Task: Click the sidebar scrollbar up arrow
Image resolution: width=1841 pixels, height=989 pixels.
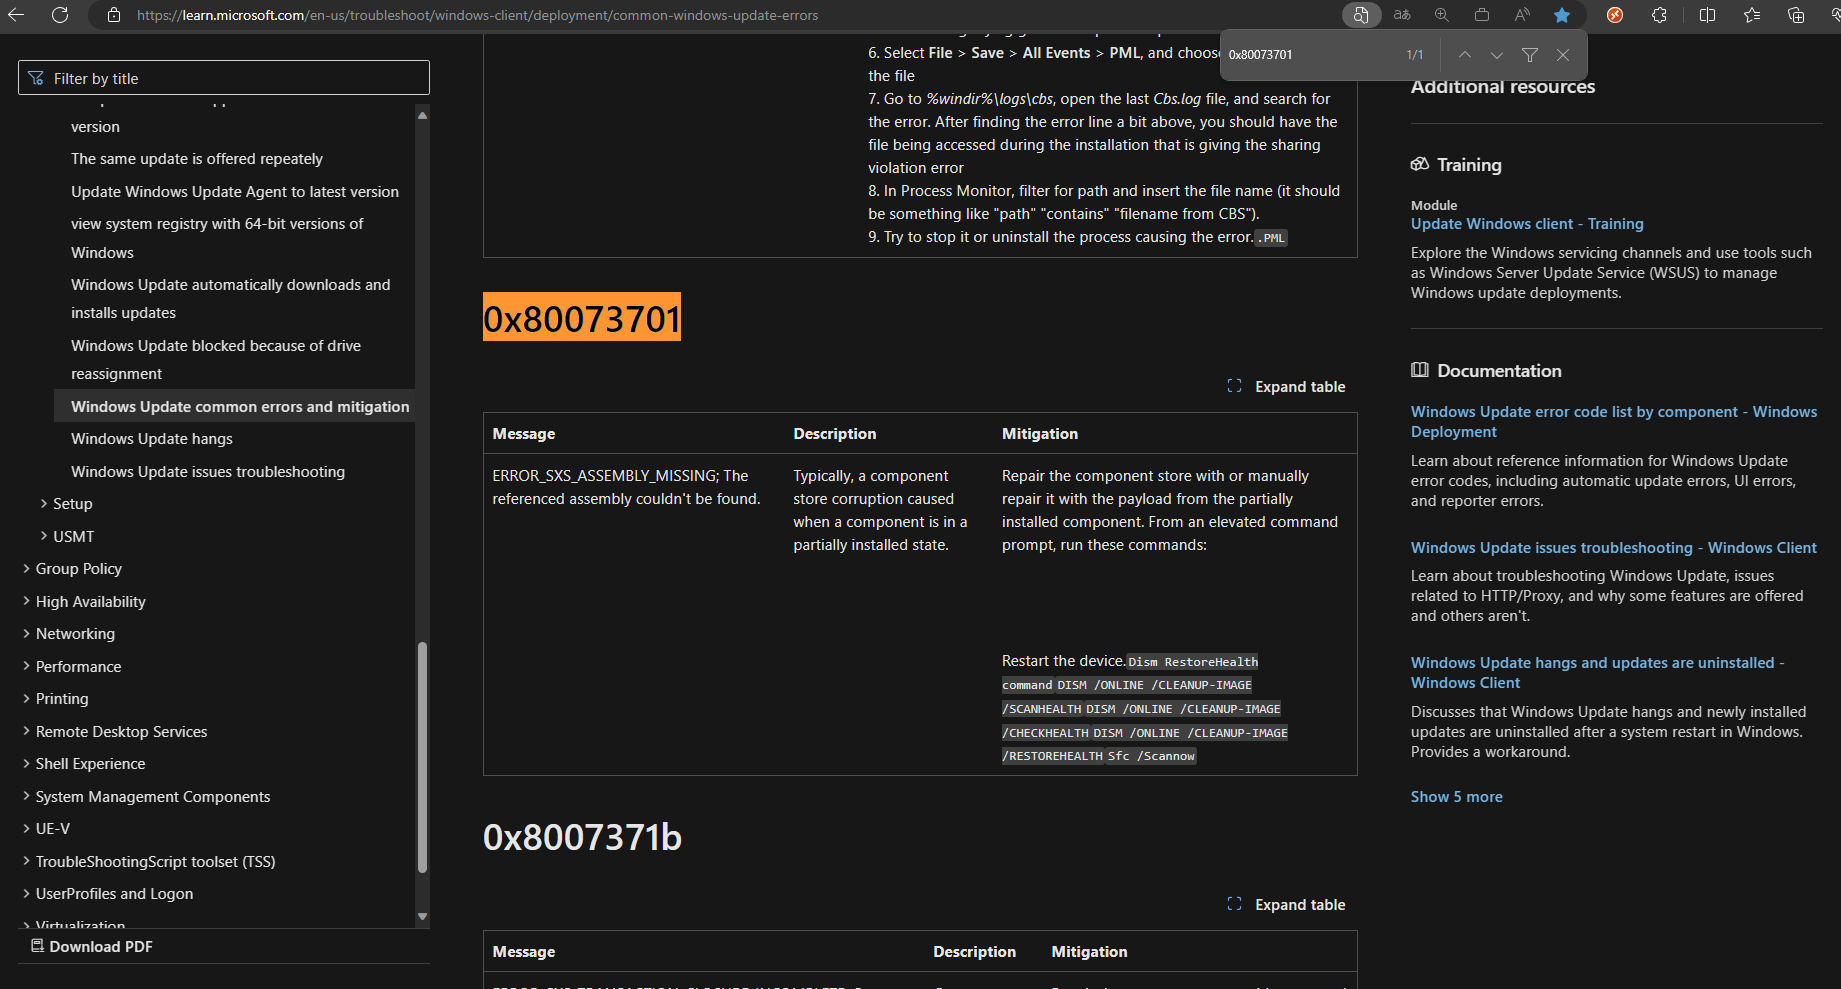Action: (x=422, y=116)
